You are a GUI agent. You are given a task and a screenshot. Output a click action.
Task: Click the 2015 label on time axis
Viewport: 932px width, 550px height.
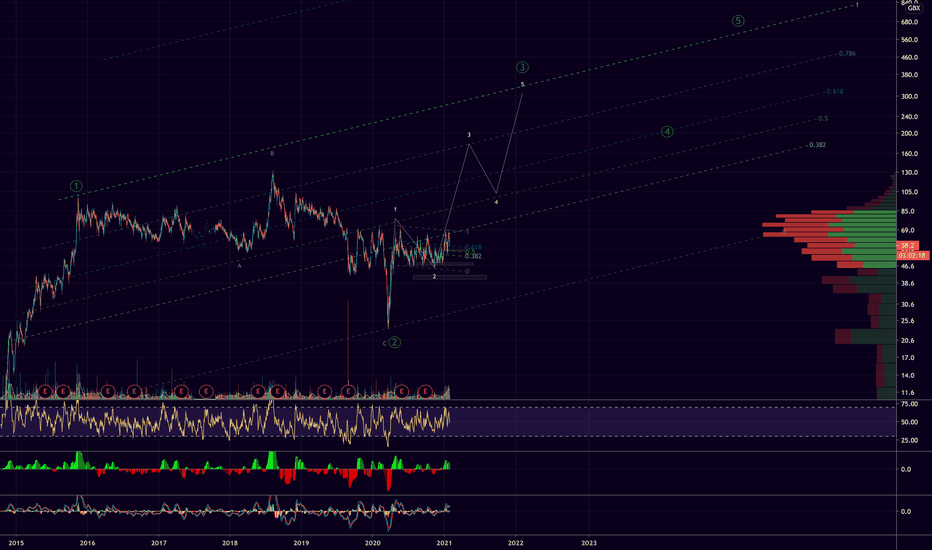[16, 543]
